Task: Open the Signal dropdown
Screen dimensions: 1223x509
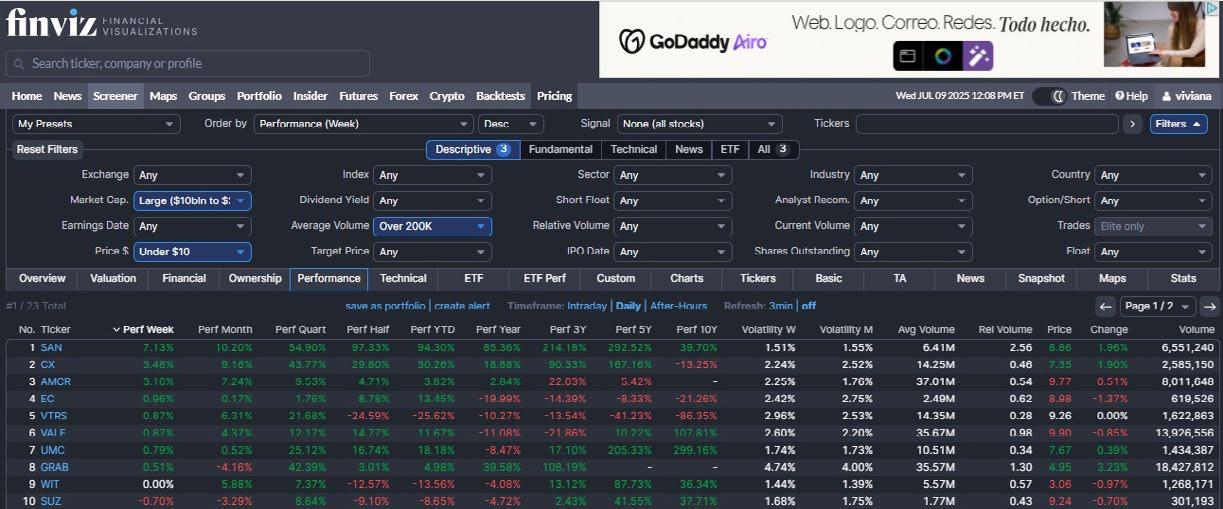Action: pyautogui.click(x=699, y=124)
